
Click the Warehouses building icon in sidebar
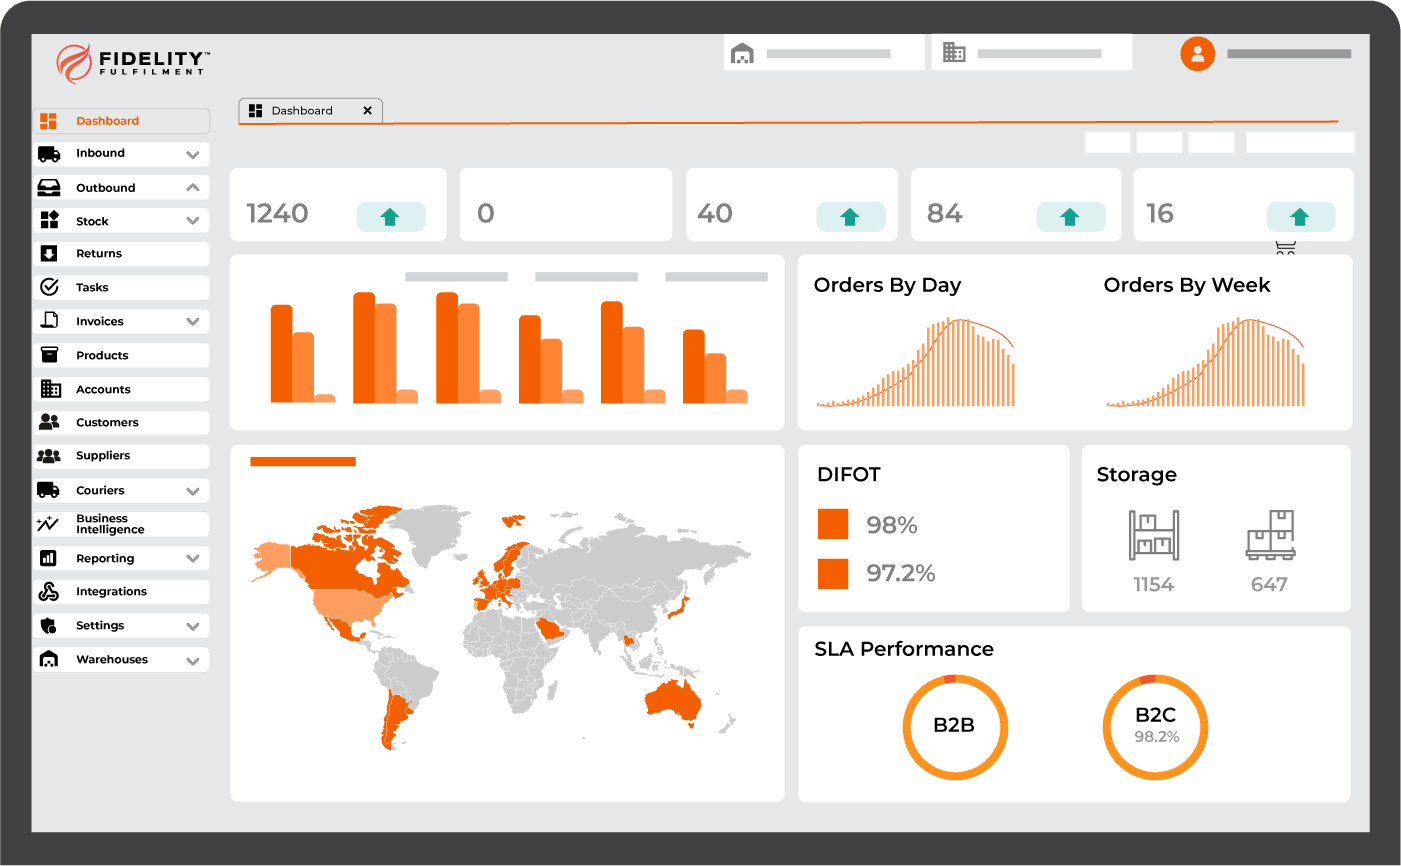(x=49, y=659)
